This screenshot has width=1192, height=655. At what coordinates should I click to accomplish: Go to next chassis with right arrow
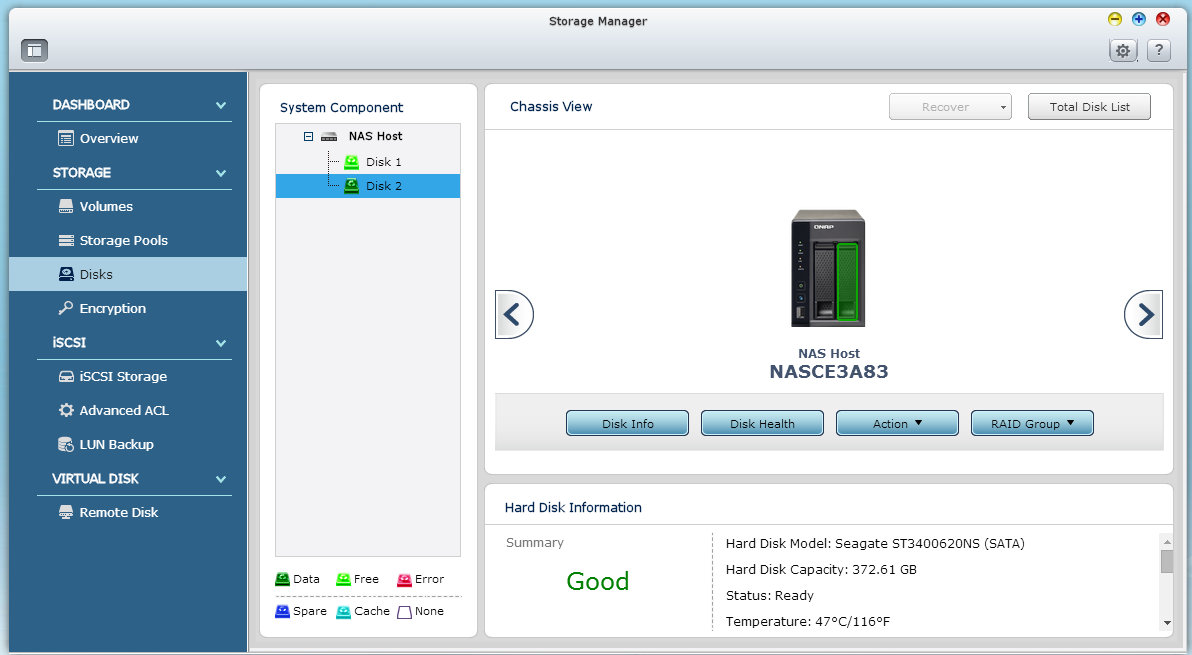pyautogui.click(x=1143, y=315)
